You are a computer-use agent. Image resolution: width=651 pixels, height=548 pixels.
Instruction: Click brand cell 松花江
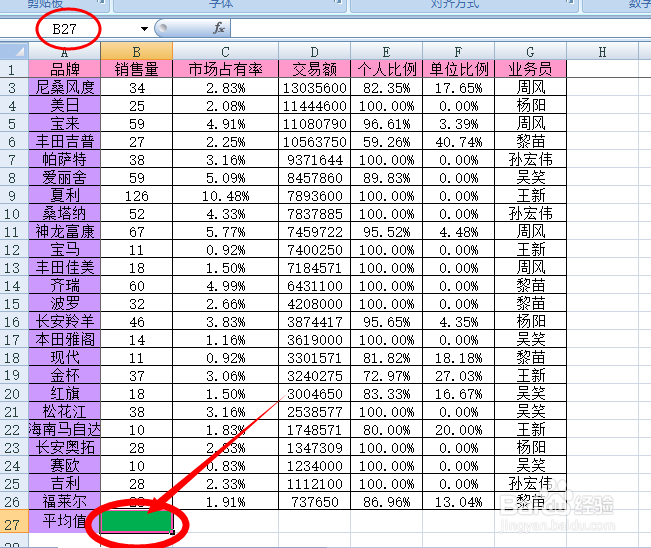pyautogui.click(x=64, y=412)
